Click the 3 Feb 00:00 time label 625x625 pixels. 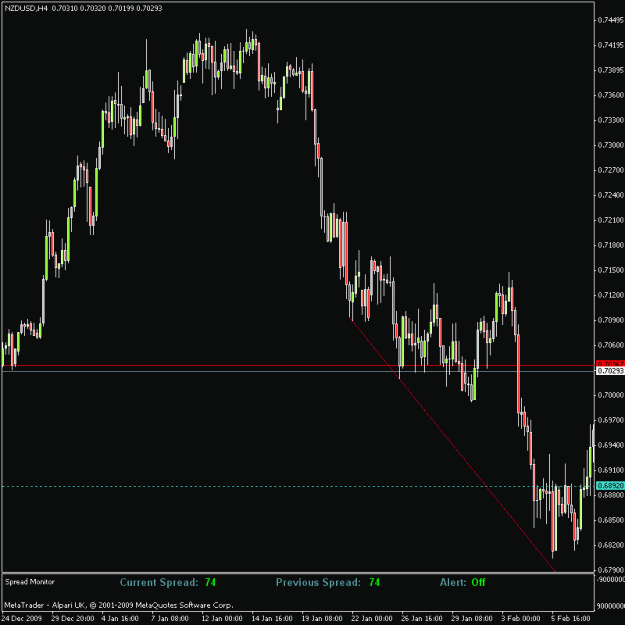[x=521, y=619]
